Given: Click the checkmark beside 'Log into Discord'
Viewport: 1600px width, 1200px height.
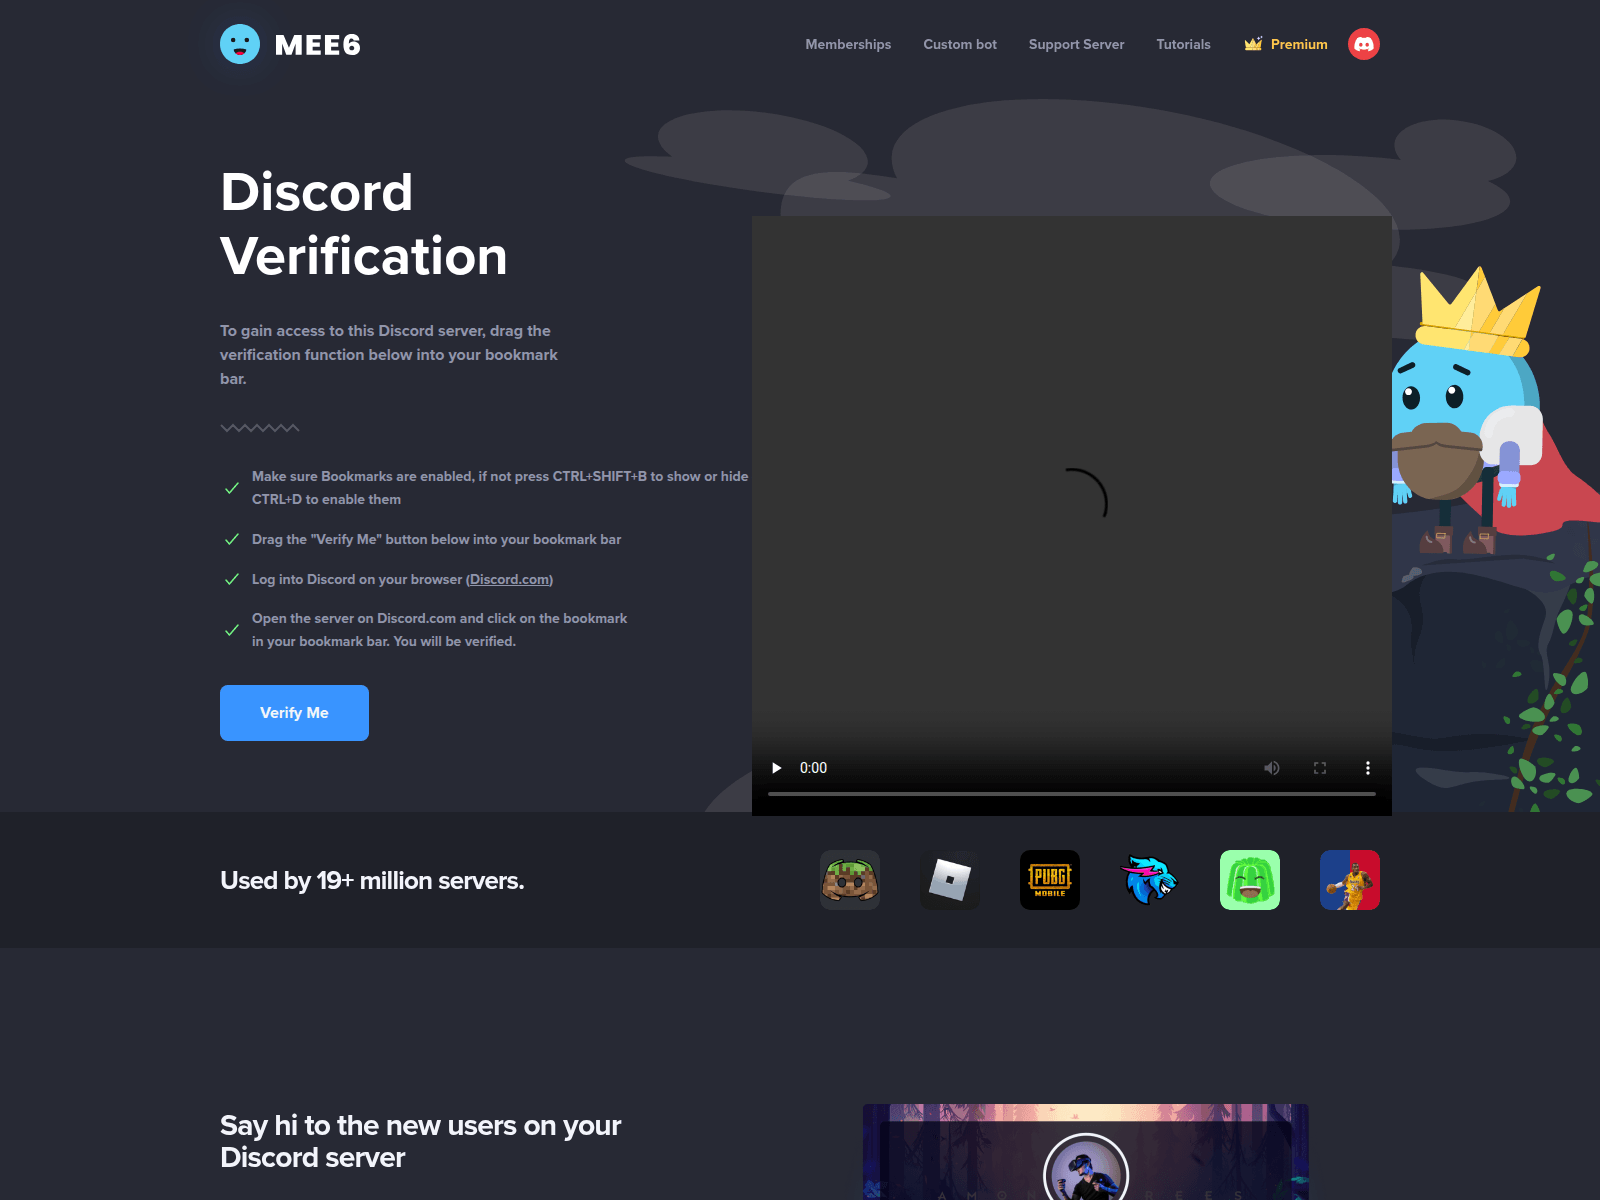Looking at the screenshot, I should pos(232,579).
